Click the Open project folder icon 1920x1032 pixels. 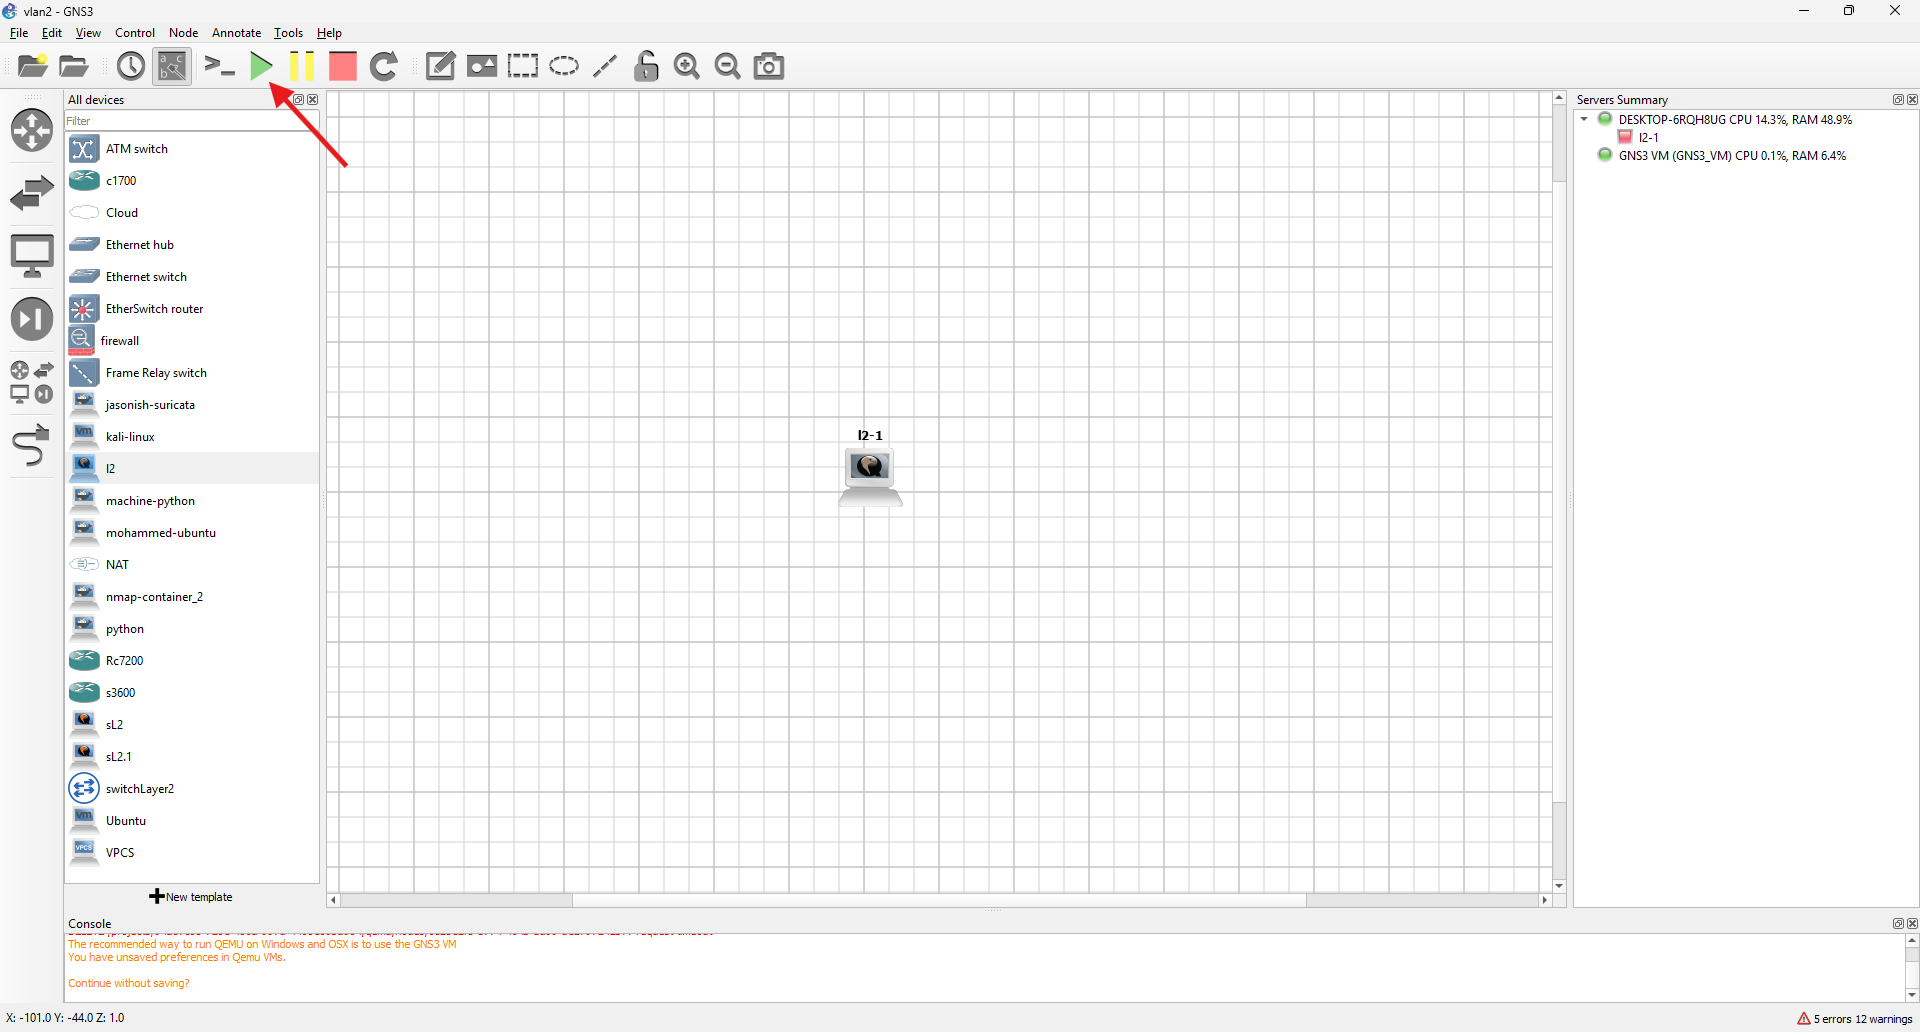(x=74, y=66)
